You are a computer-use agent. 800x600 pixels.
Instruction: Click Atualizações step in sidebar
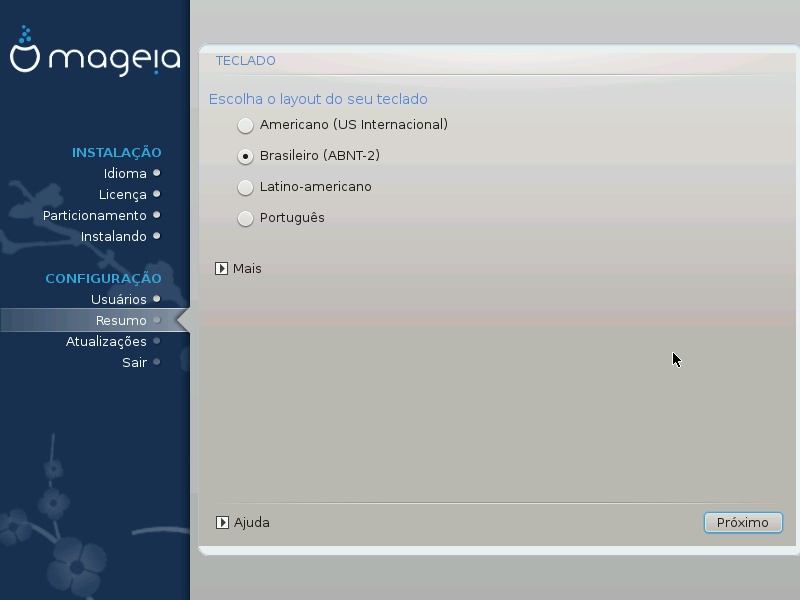(x=106, y=341)
